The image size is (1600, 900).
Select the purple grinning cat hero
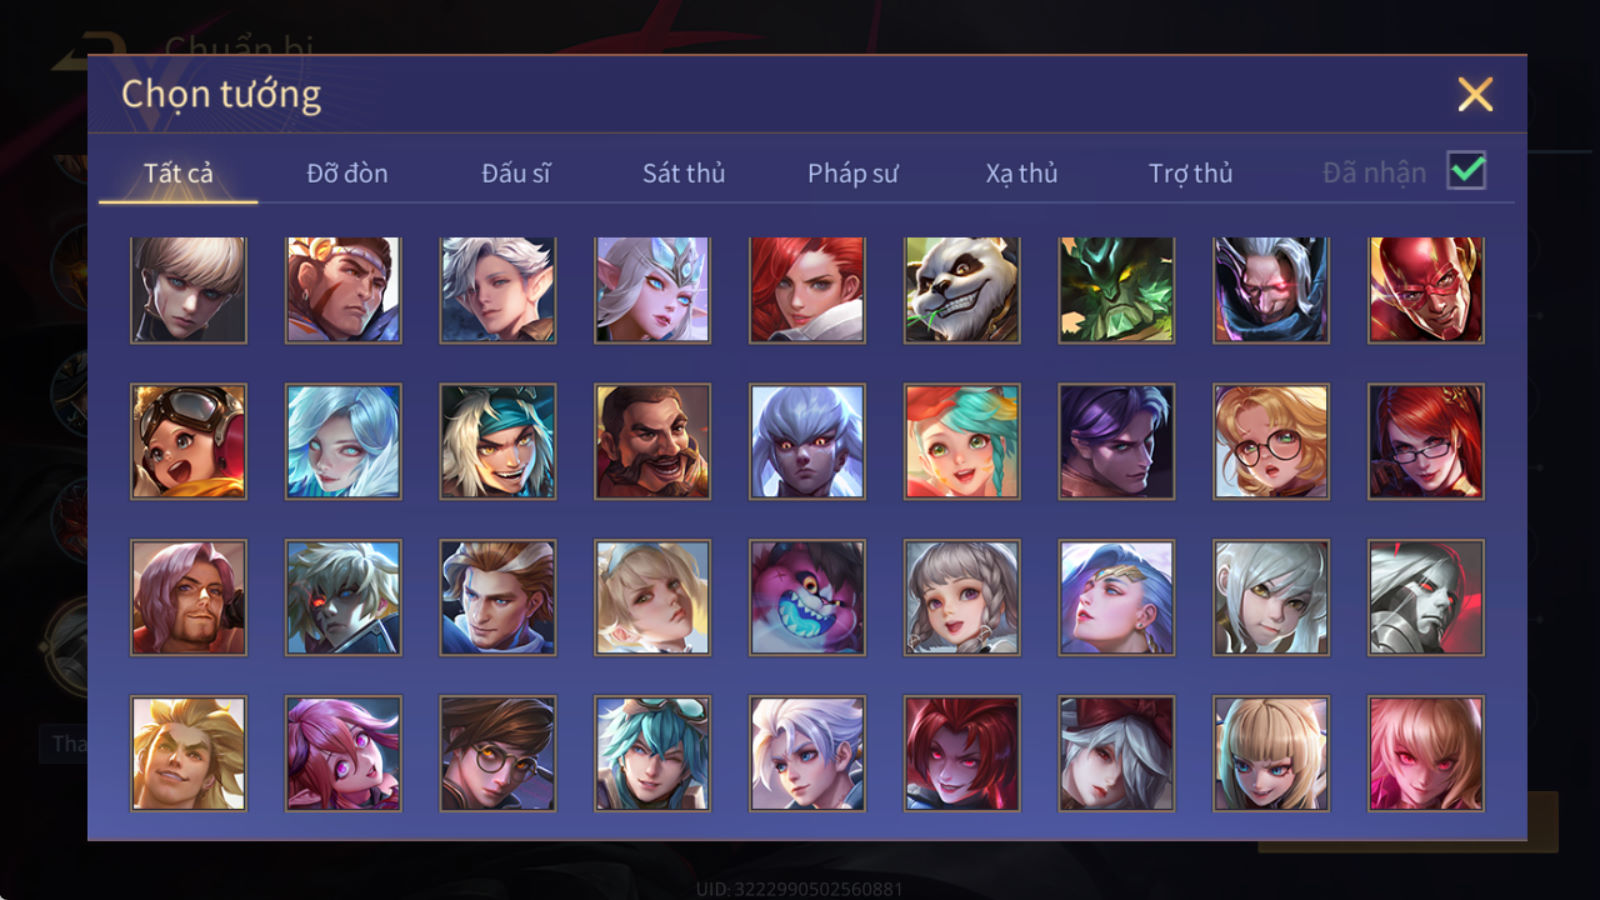(x=807, y=598)
